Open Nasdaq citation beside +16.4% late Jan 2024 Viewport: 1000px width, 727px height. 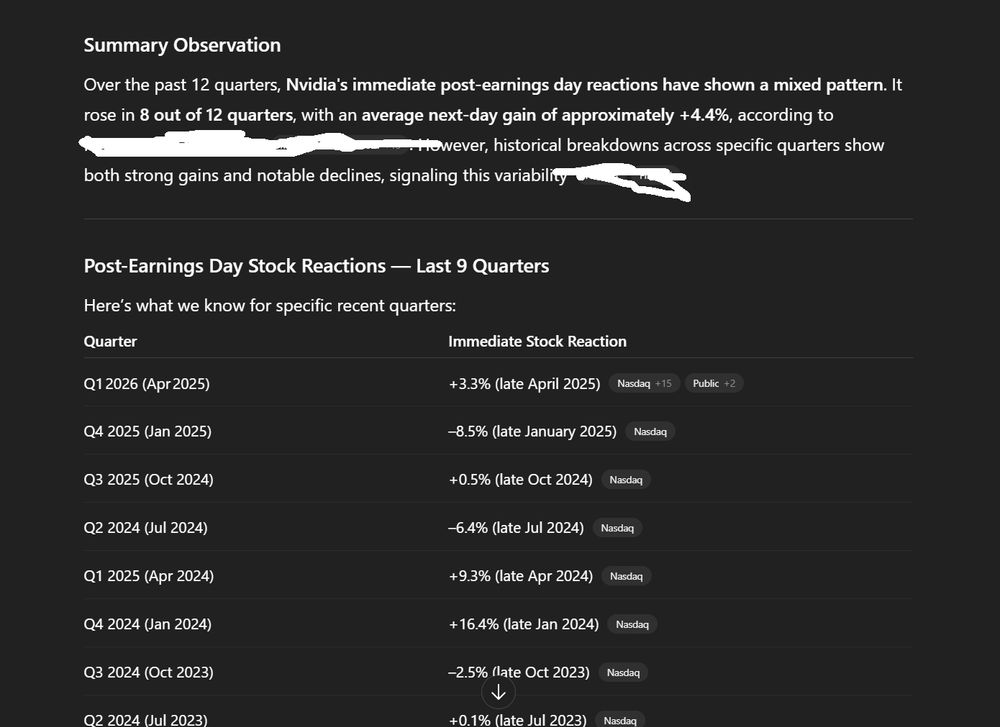click(x=632, y=624)
